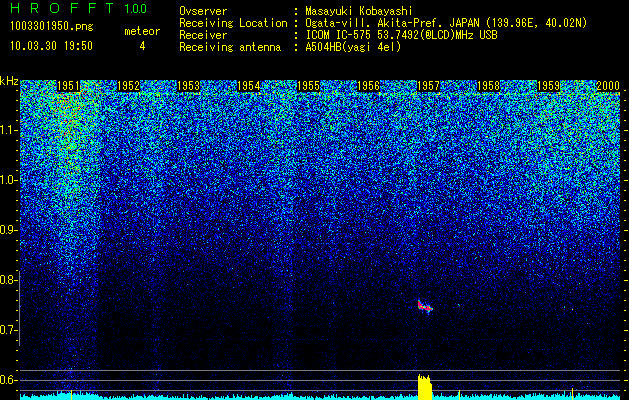This screenshot has height=400, width=629.
Task: Click the kHz axis unit label
Action: tap(9, 81)
